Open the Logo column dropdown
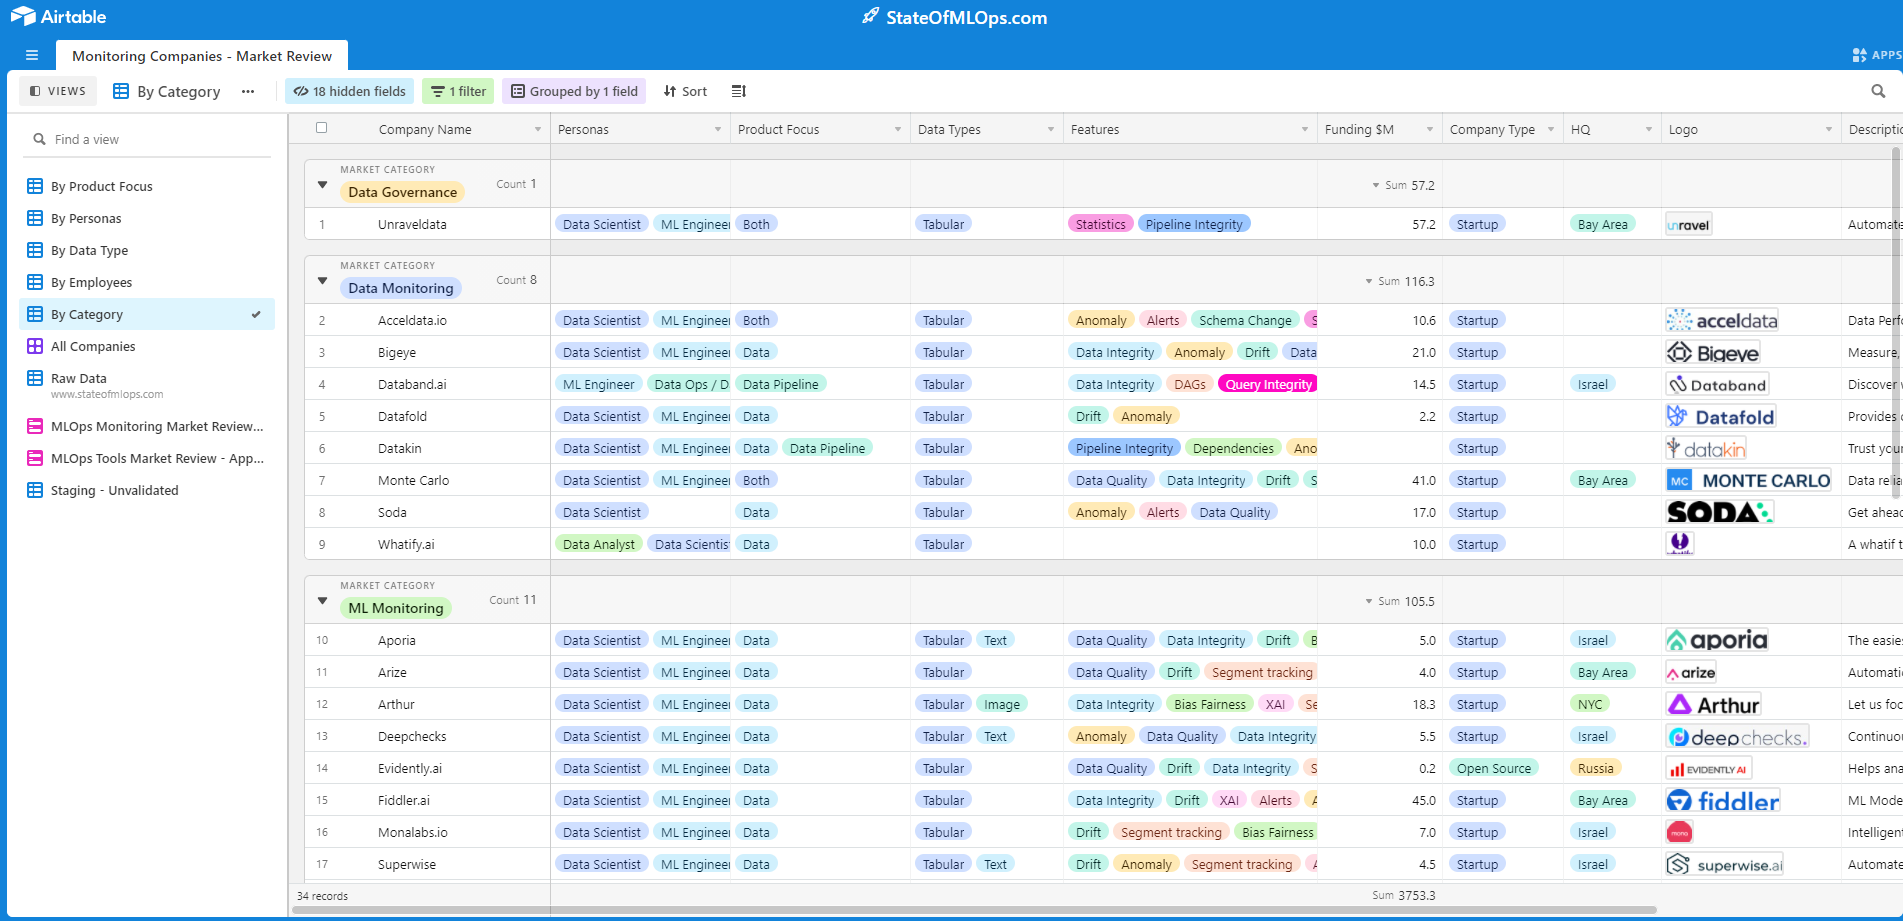1903x921 pixels. [x=1829, y=130]
